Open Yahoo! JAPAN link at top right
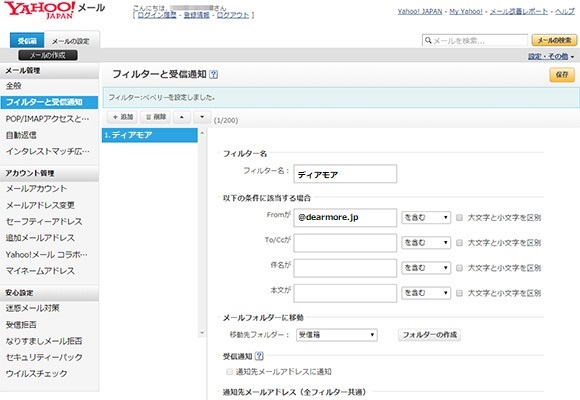The image size is (580, 400). [x=420, y=11]
